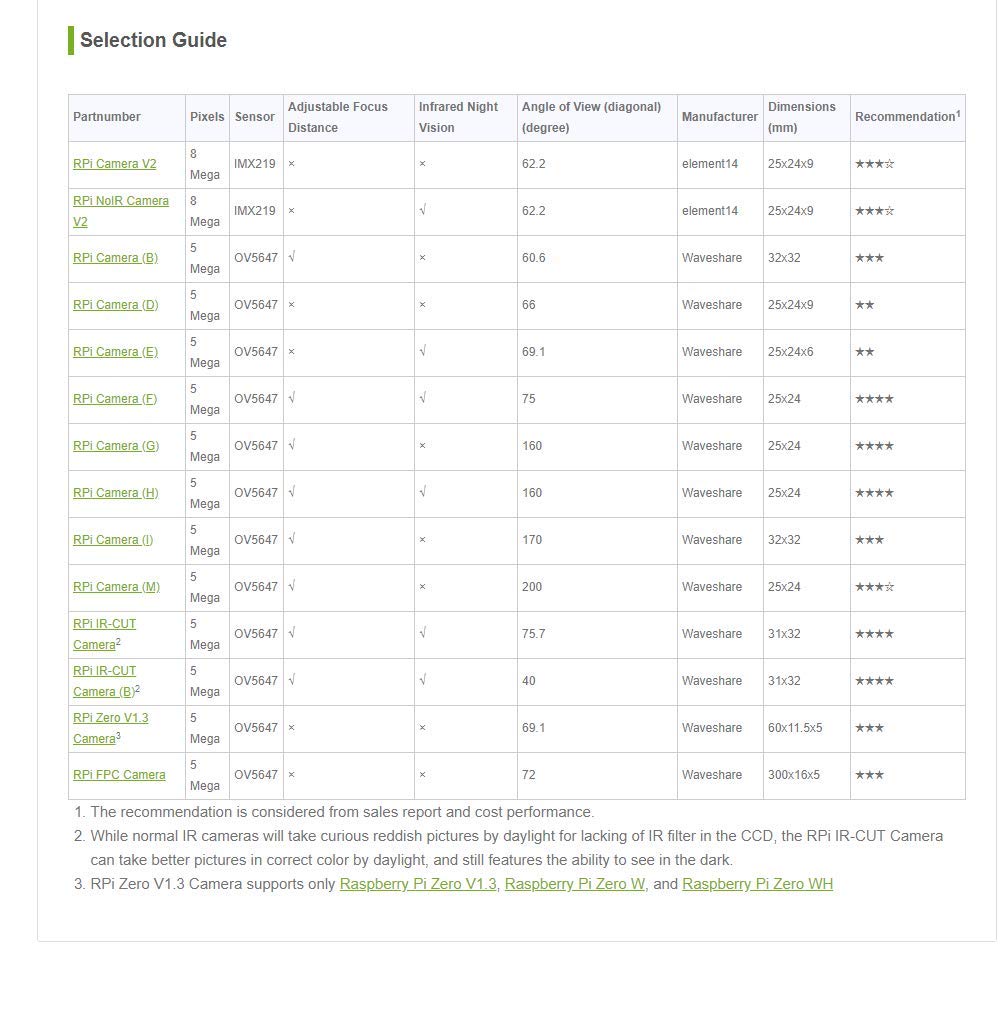Open the RPi IR-CUT Camera link in the 75.7 degree row
The height and width of the screenshot is (1011, 1005).
[x=104, y=624]
